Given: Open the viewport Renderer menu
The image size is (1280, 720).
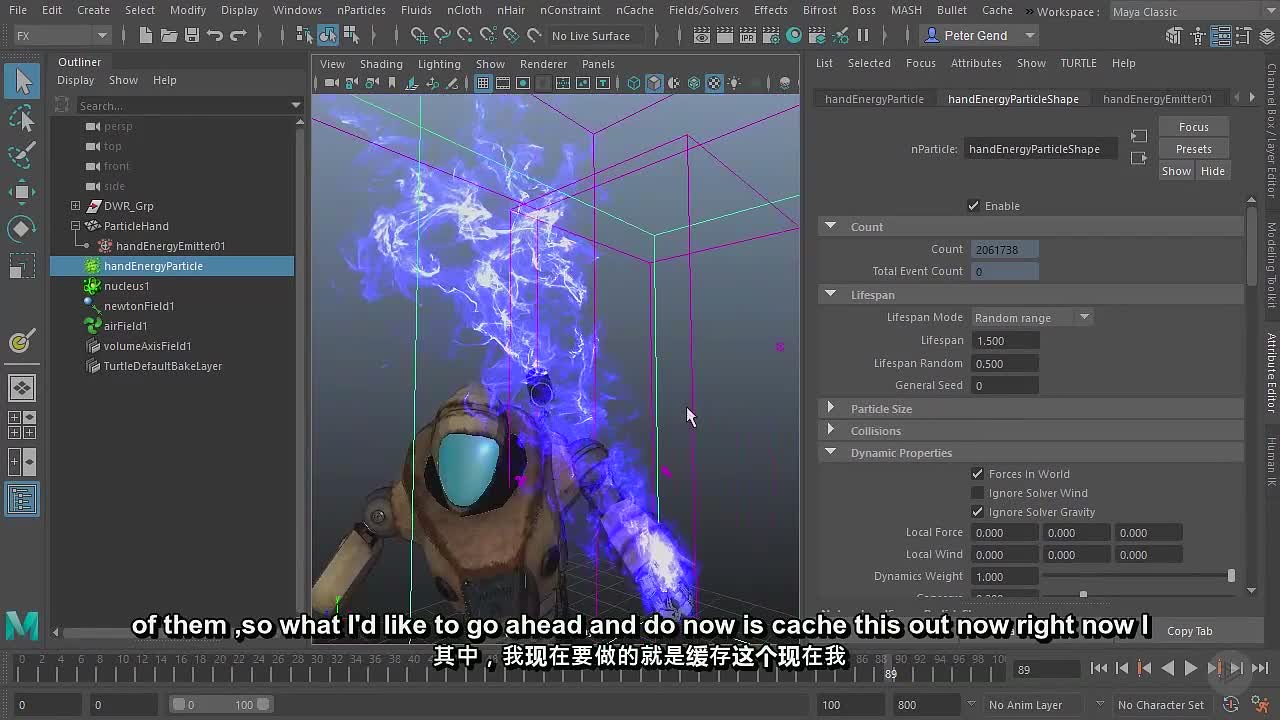Looking at the screenshot, I should pyautogui.click(x=543, y=64).
